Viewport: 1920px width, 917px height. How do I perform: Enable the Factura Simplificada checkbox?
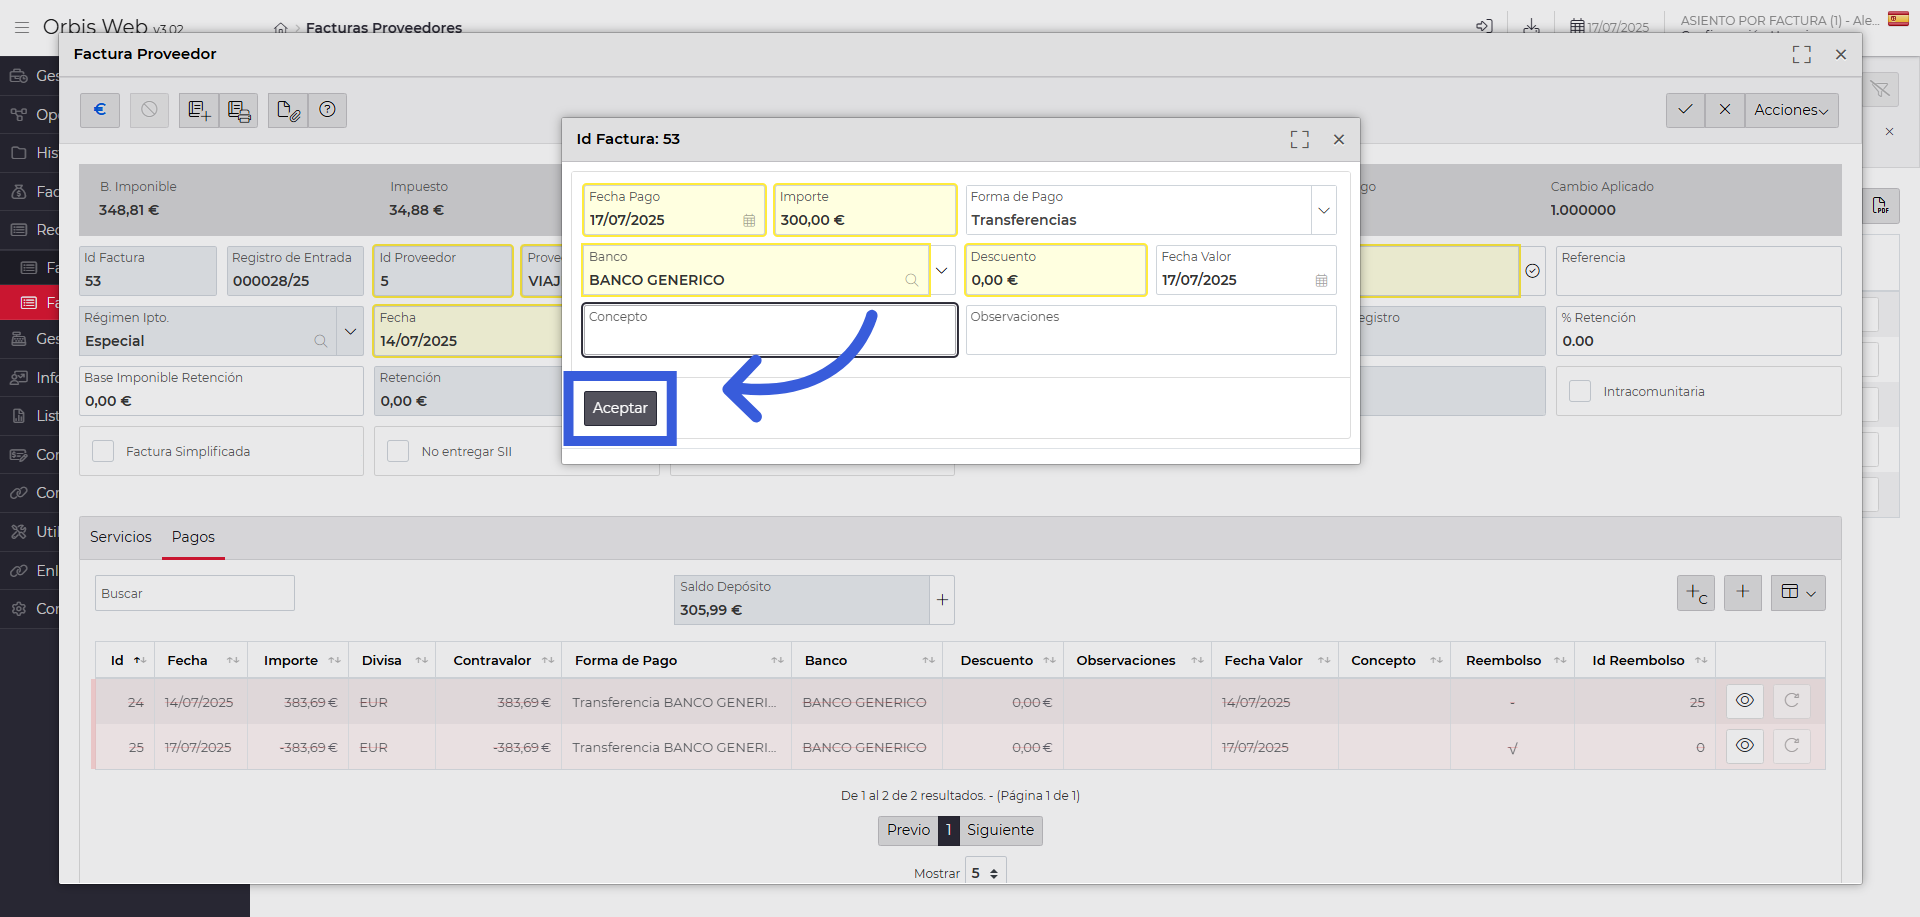[103, 452]
